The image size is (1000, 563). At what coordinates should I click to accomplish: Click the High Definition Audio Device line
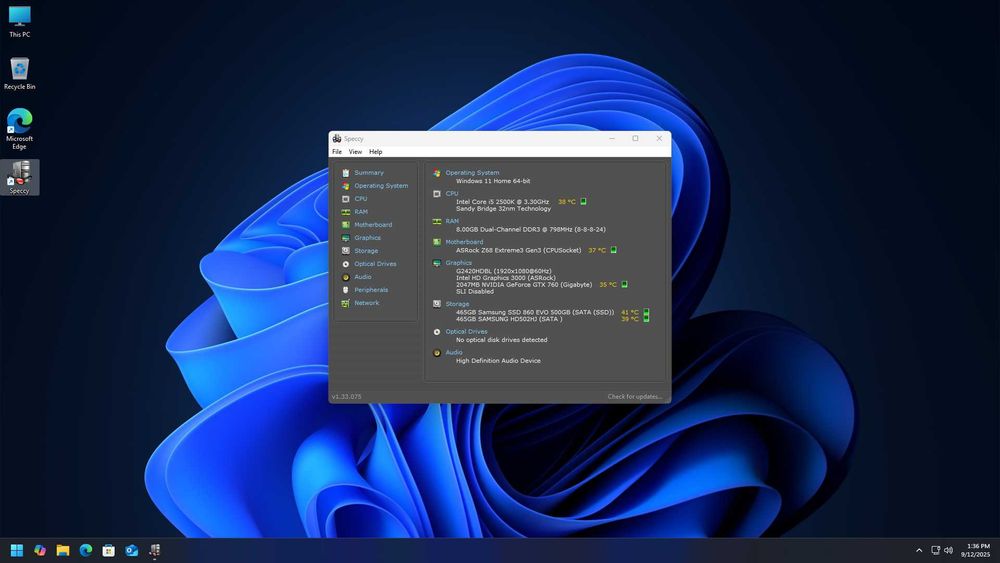[498, 361]
